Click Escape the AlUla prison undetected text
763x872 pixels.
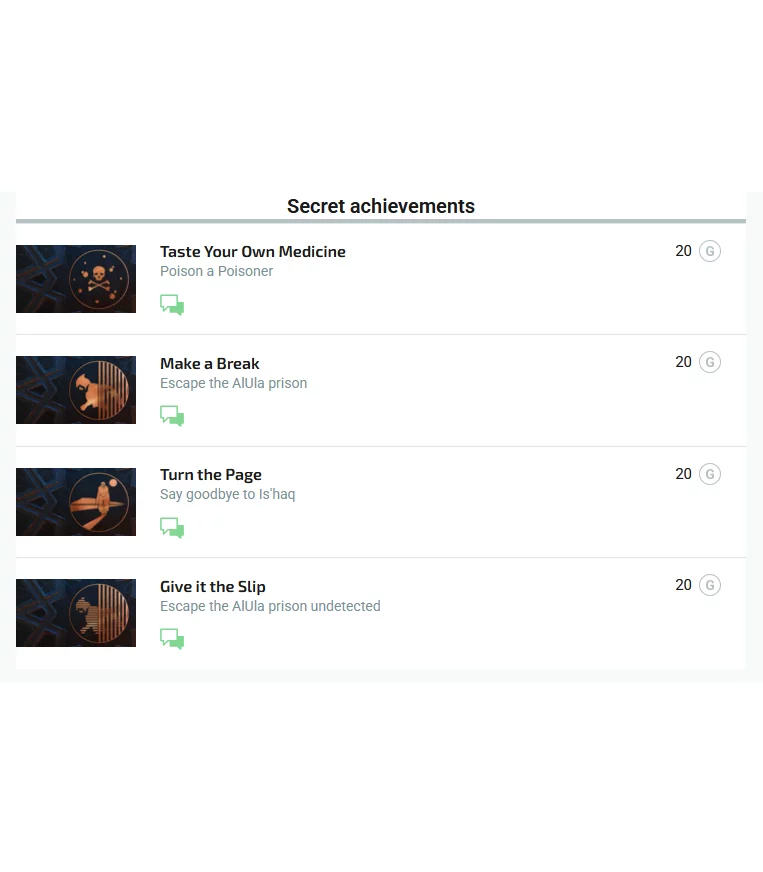270,606
